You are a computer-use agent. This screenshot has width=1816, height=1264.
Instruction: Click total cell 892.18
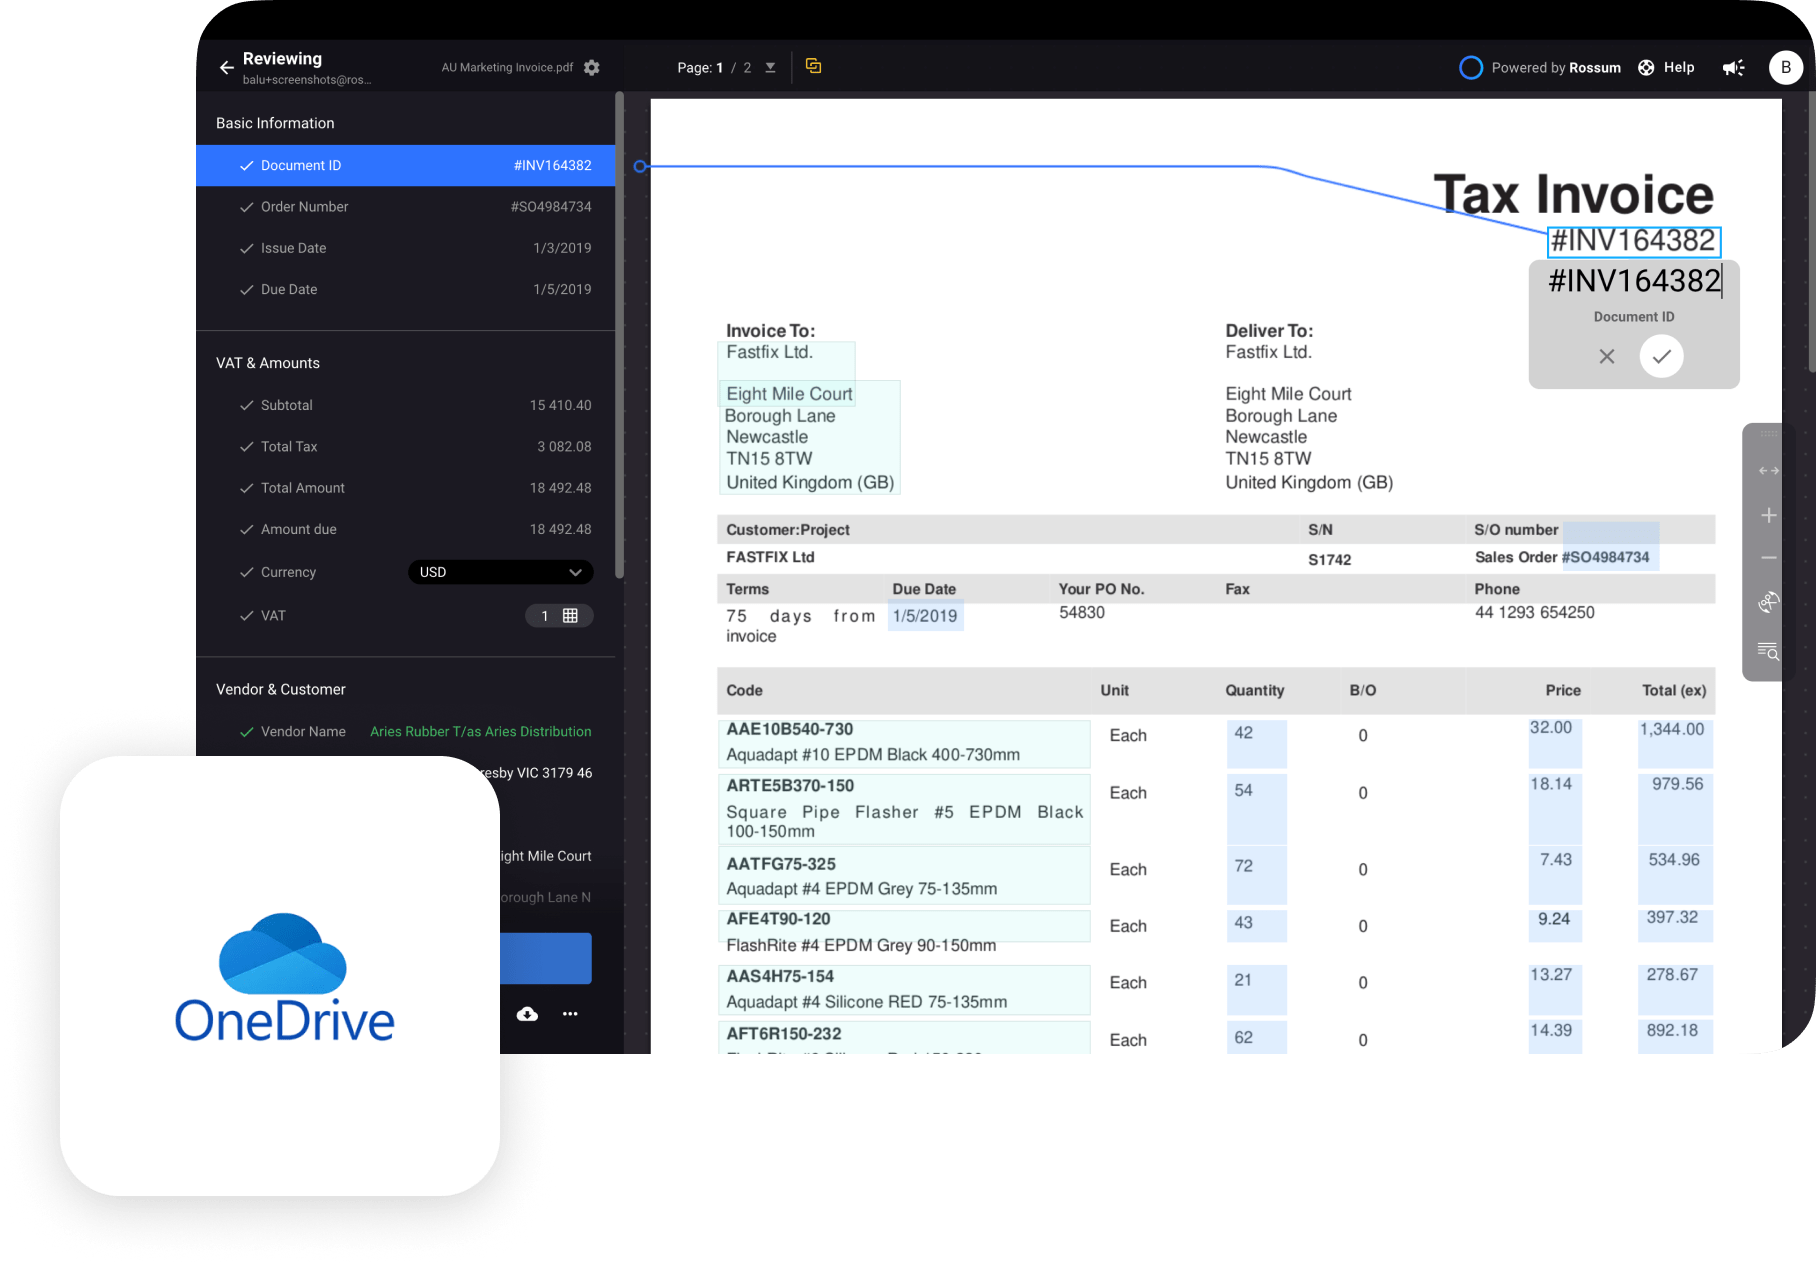[1675, 1037]
